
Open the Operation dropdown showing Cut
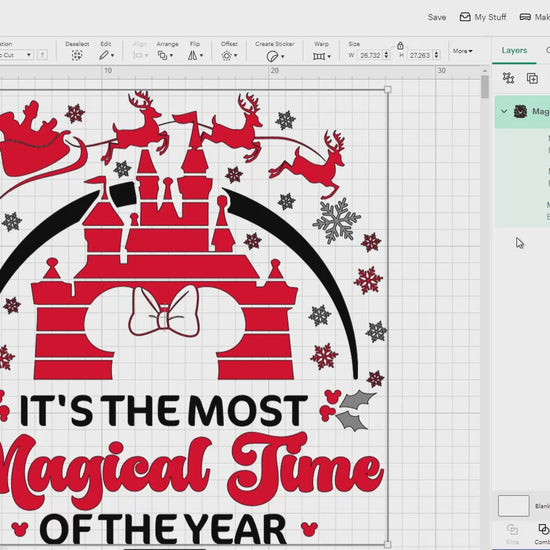point(16,55)
